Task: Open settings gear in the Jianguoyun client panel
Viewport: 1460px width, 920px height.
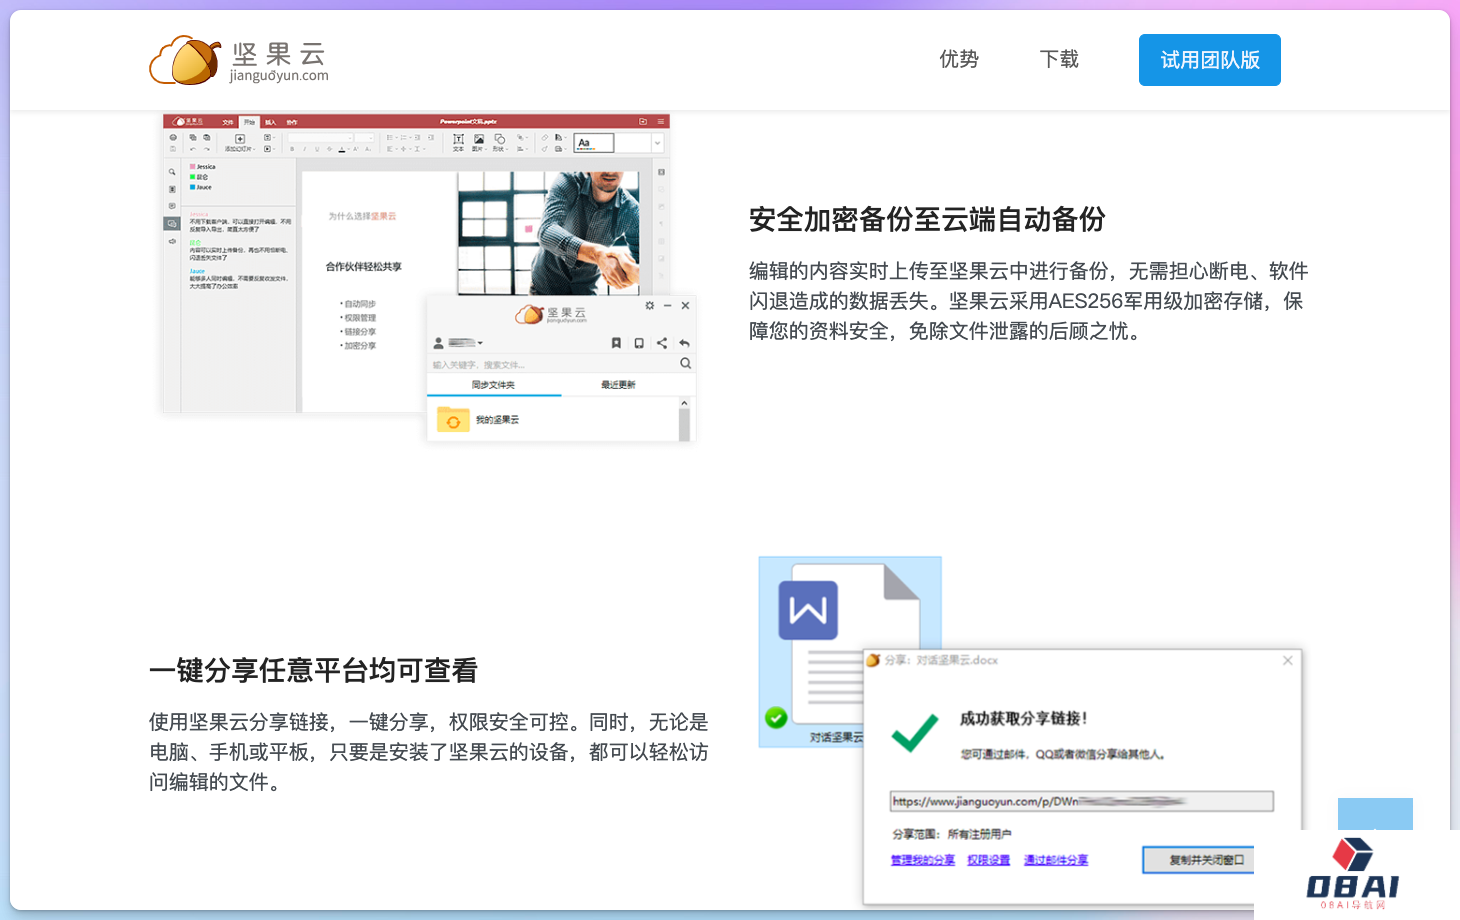Action: click(650, 306)
